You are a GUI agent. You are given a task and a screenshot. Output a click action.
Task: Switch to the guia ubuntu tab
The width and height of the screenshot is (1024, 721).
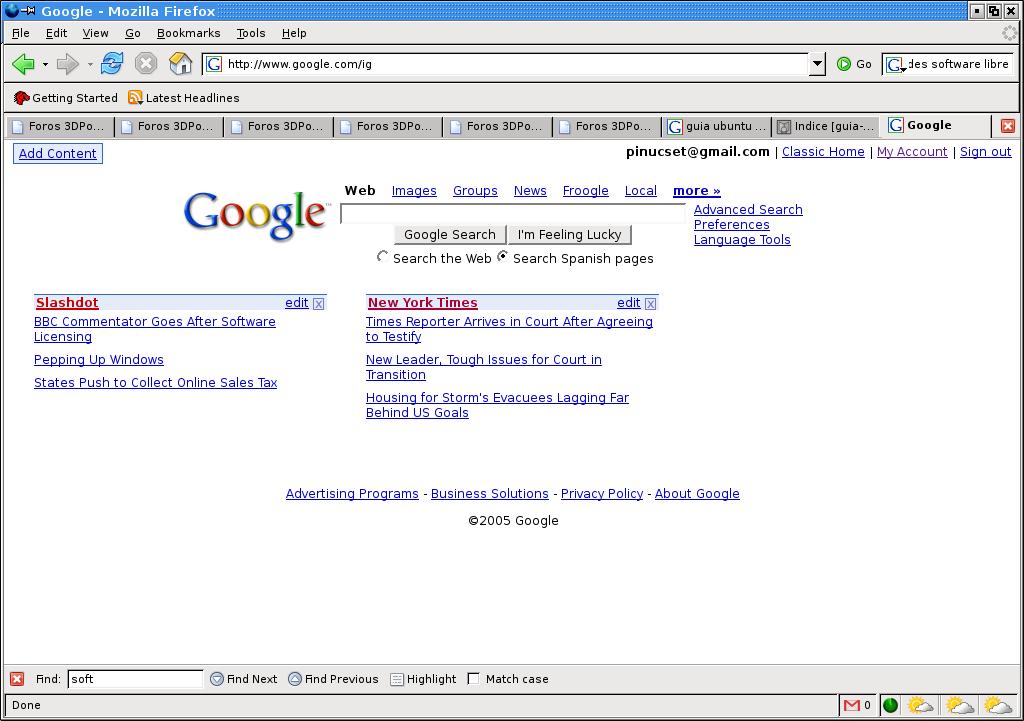click(716, 126)
